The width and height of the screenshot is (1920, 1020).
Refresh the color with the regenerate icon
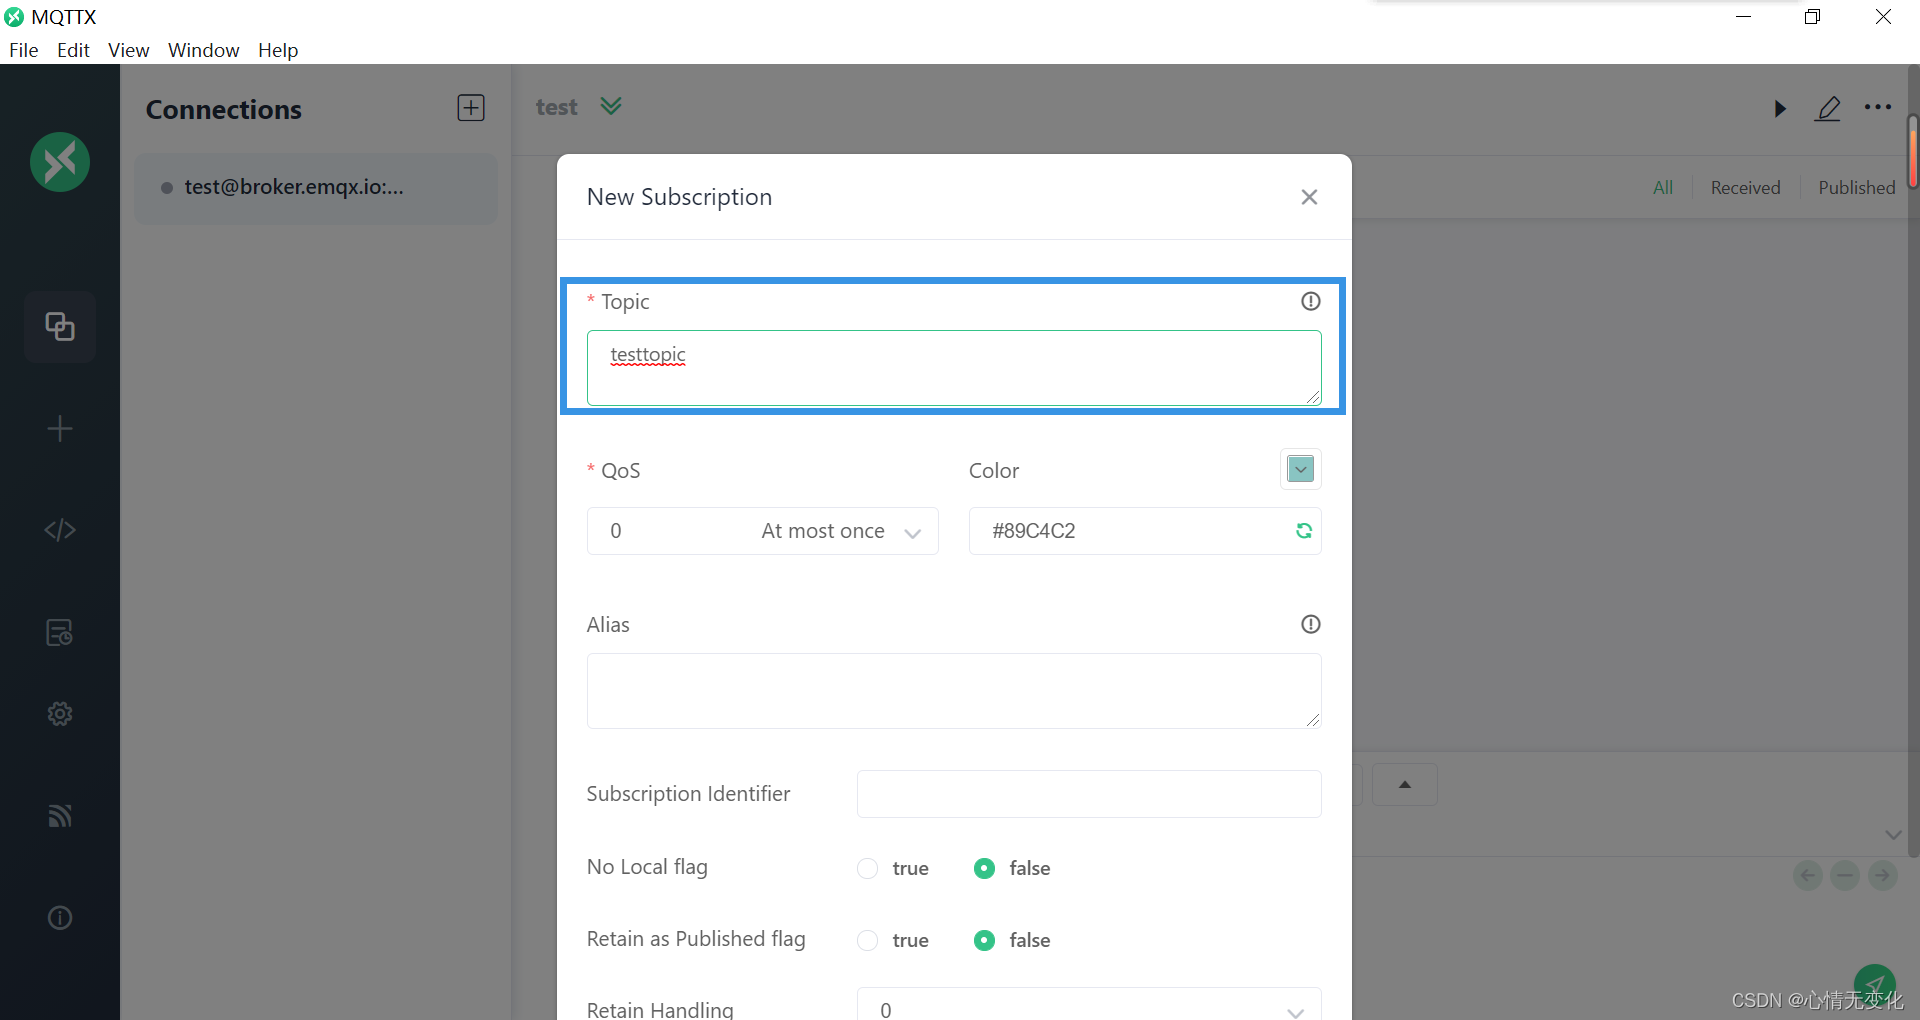[x=1304, y=531]
